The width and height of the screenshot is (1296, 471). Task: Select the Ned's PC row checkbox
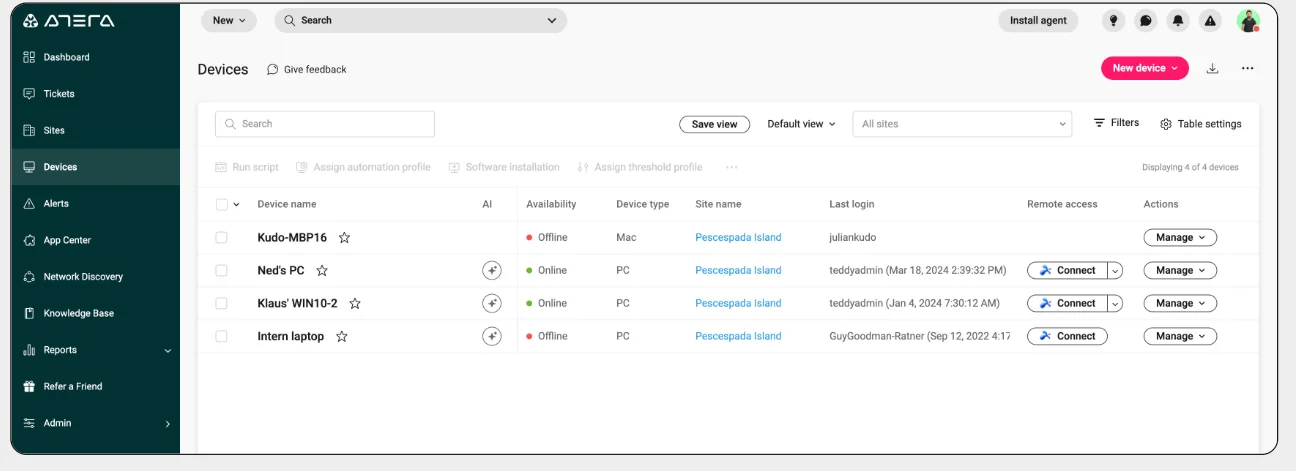click(x=222, y=271)
